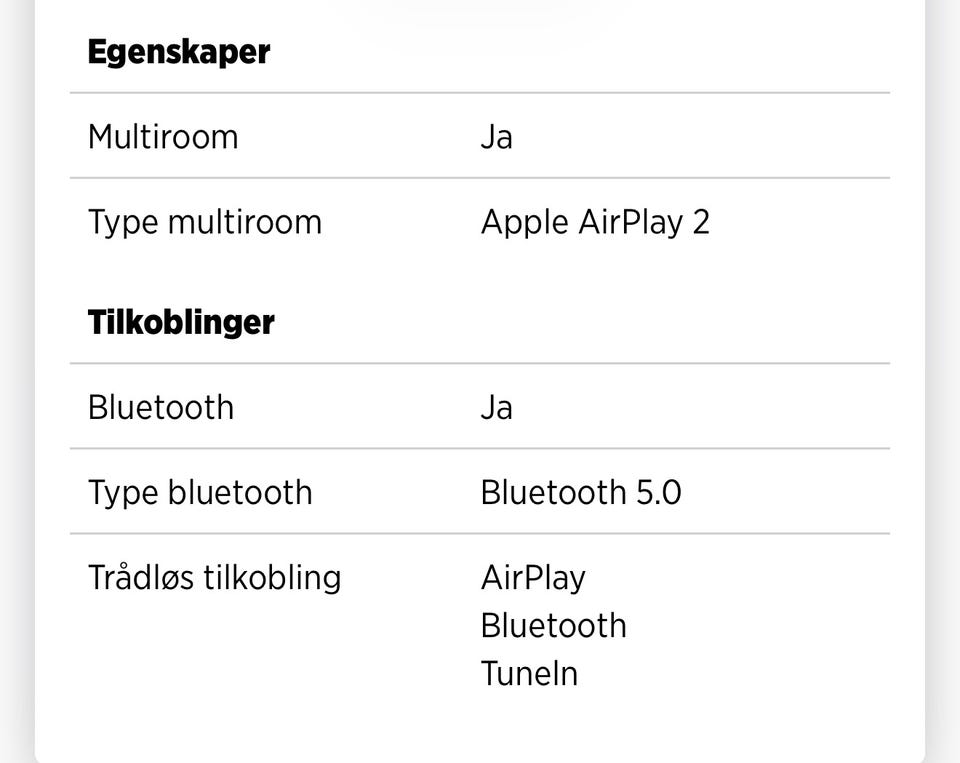Image resolution: width=960 pixels, height=763 pixels.
Task: Click Bluetooth in the wireless connection list
Action: (x=553, y=626)
